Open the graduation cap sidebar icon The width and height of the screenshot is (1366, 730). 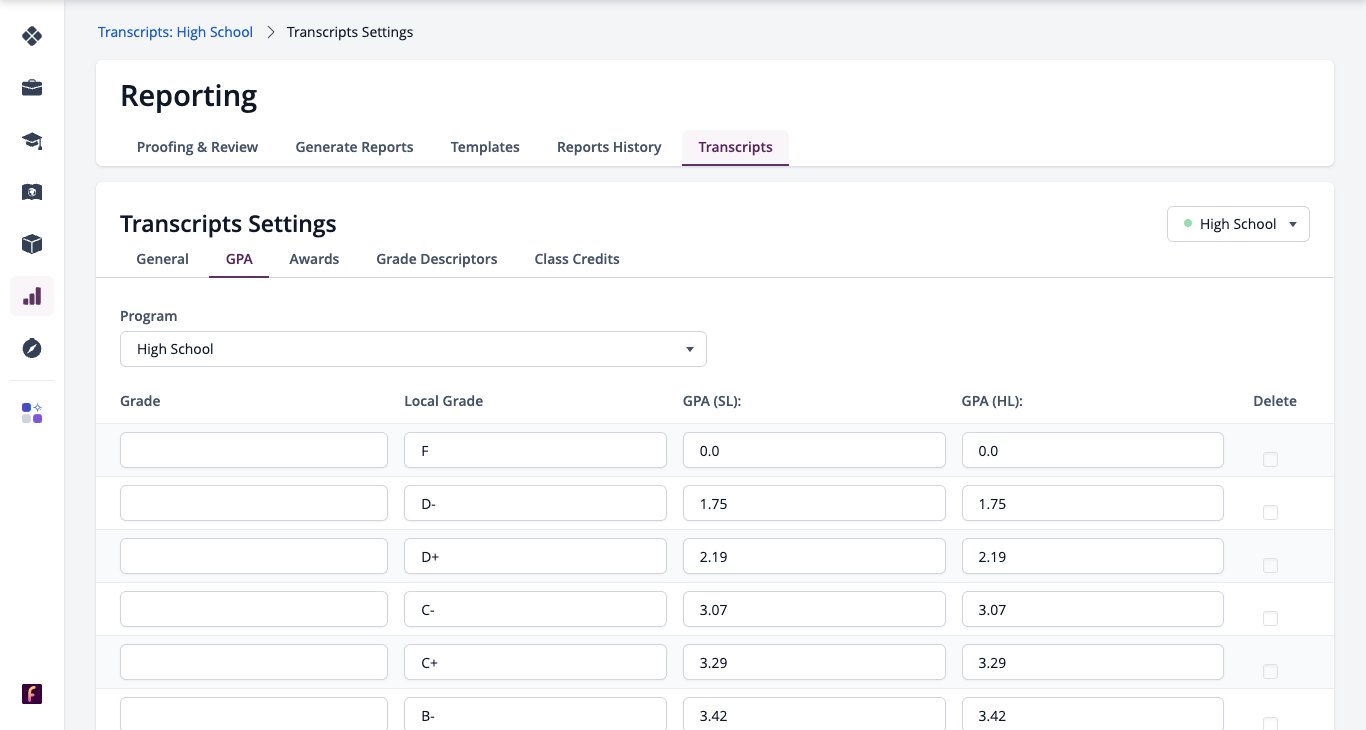32,140
